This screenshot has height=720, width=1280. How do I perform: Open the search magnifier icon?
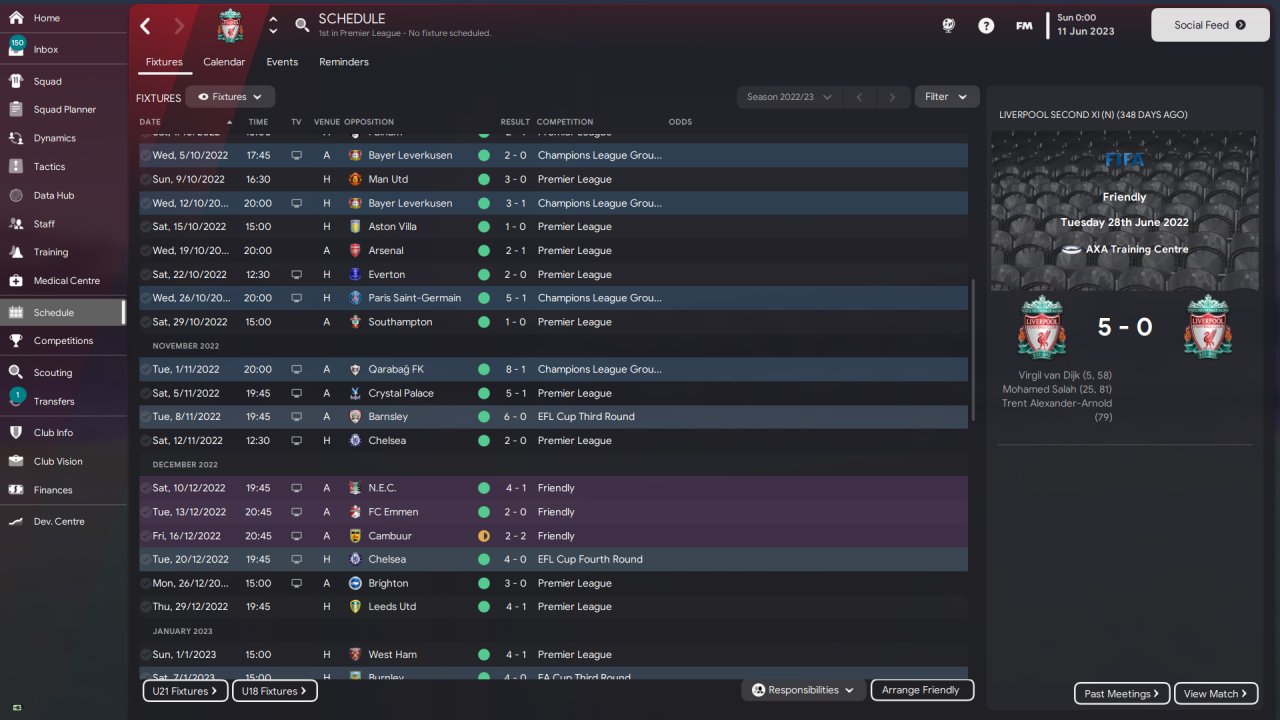point(302,25)
